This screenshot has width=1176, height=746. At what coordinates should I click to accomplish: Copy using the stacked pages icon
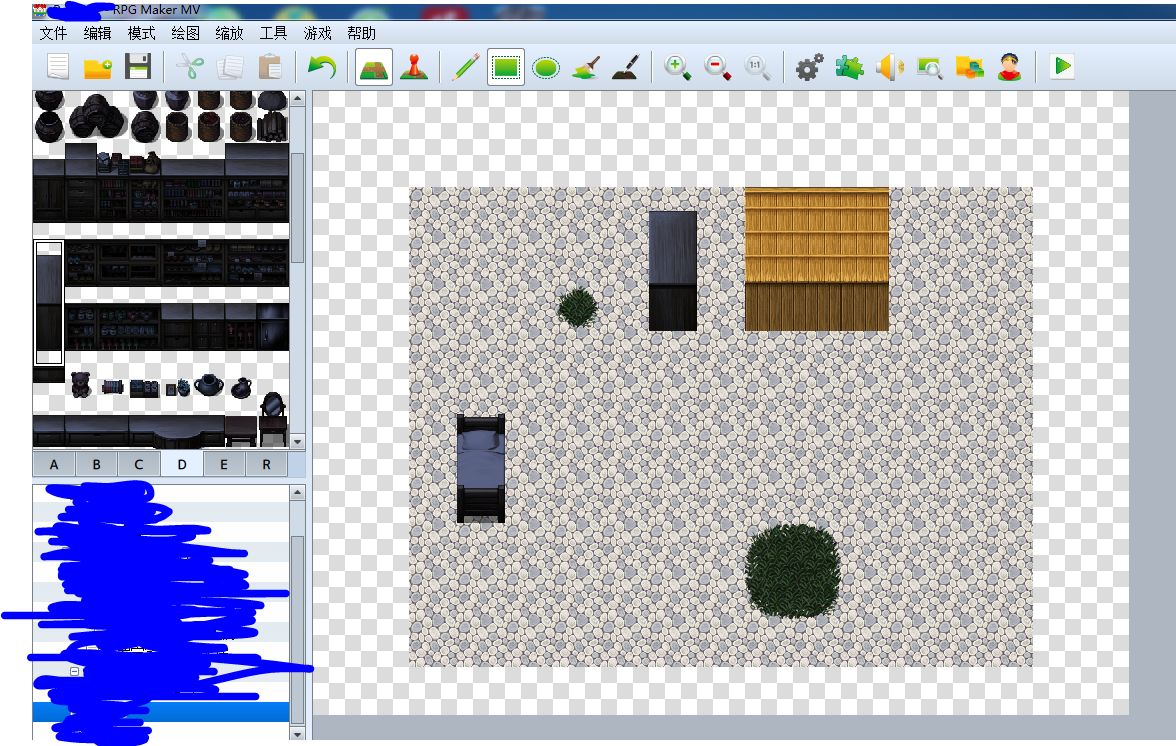(x=230, y=67)
